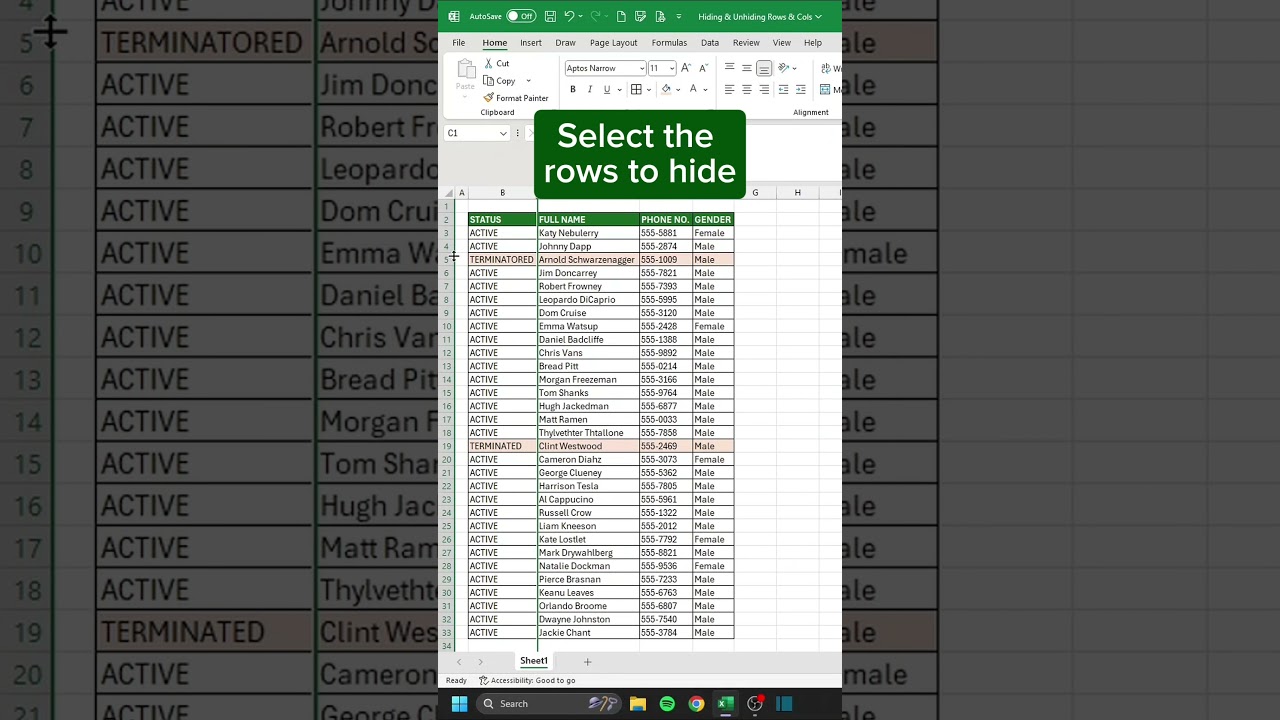Click the Save icon in title bar
The image size is (1280, 720).
click(550, 16)
